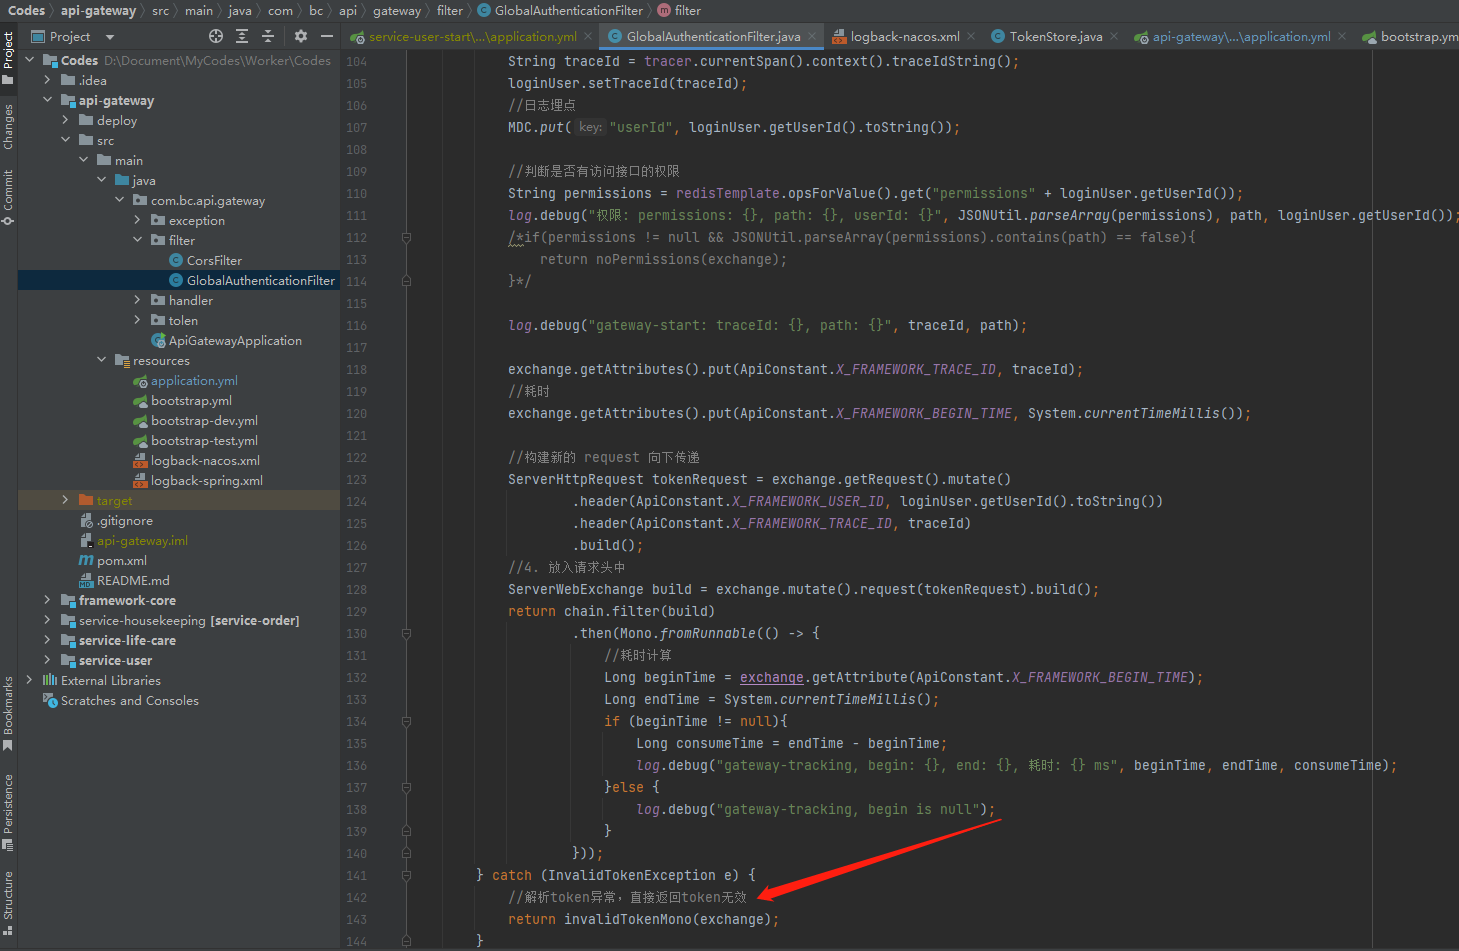Toggle fold marker at line 140
This screenshot has width=1459, height=951.
coord(406,854)
